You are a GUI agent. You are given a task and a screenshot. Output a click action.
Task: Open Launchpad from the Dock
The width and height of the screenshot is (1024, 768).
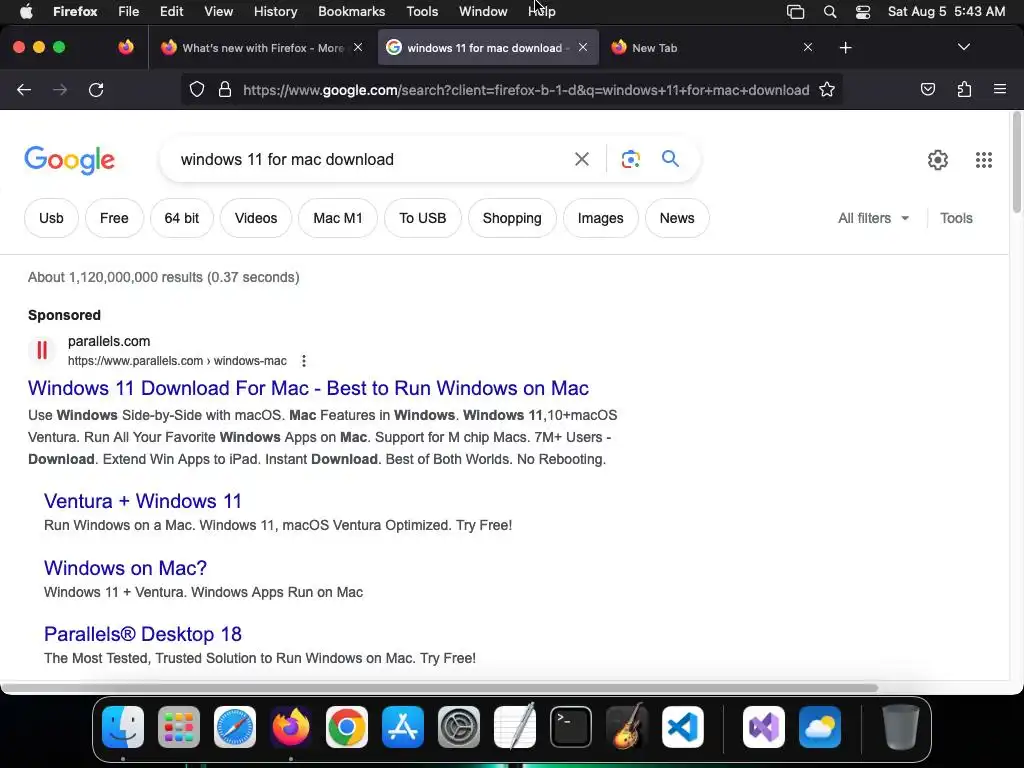pos(179,727)
